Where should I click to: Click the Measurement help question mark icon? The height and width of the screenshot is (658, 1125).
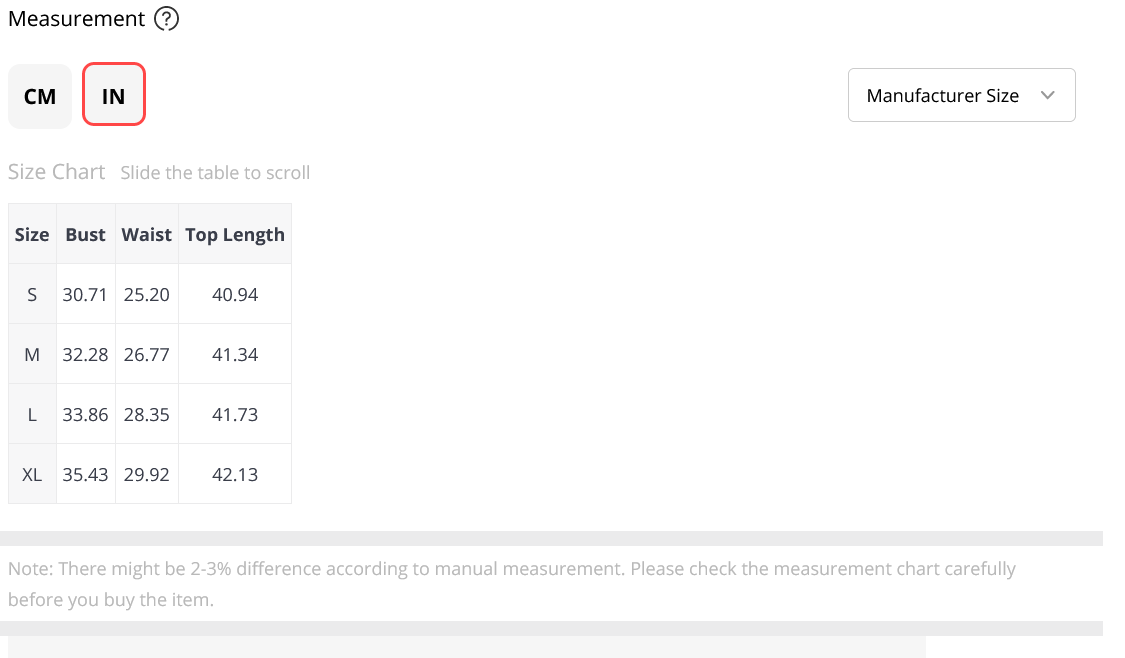[166, 19]
